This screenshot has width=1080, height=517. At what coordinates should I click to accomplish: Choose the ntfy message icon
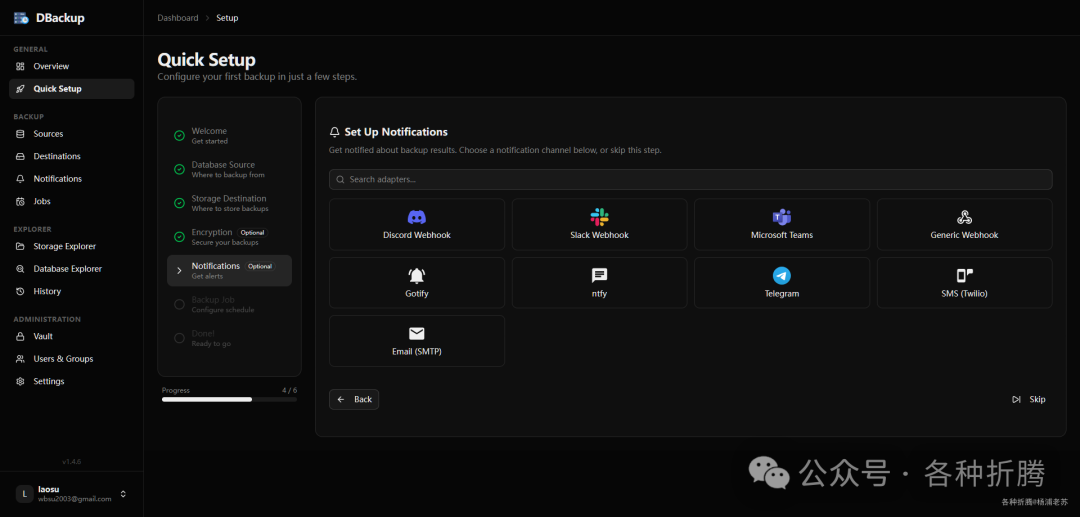pos(599,276)
